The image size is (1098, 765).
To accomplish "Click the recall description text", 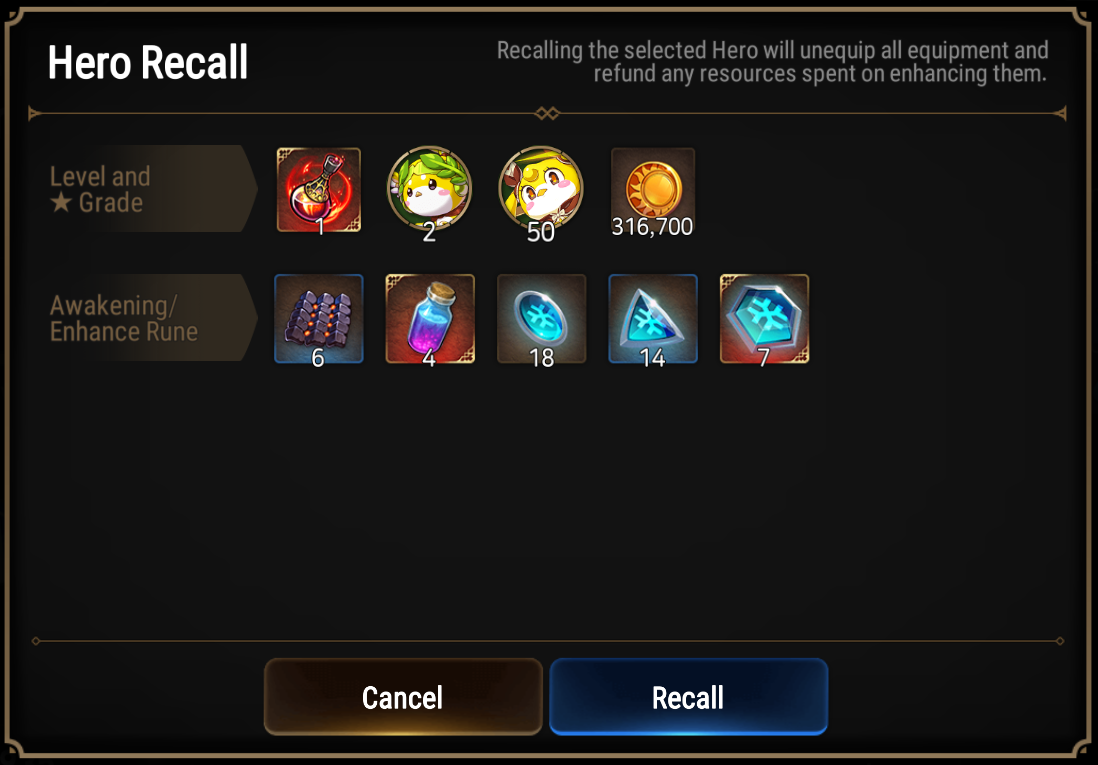I will tap(772, 62).
